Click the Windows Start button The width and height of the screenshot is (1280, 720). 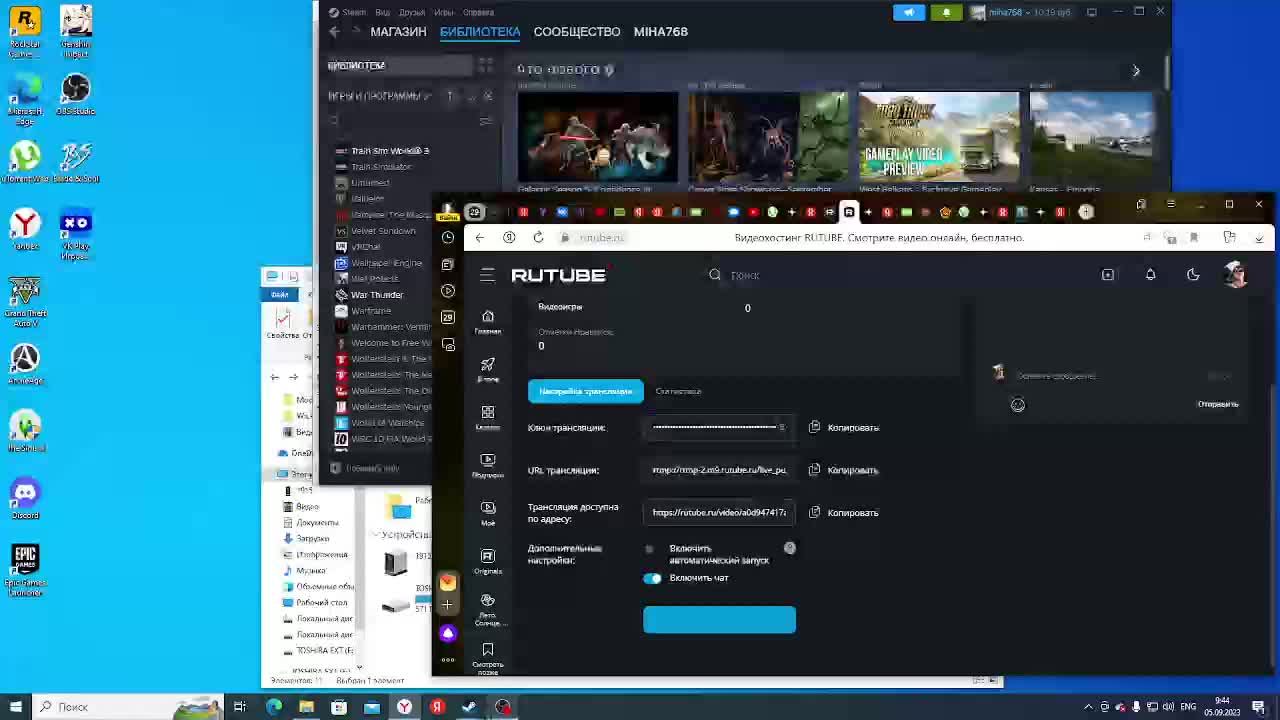pyautogui.click(x=14, y=707)
